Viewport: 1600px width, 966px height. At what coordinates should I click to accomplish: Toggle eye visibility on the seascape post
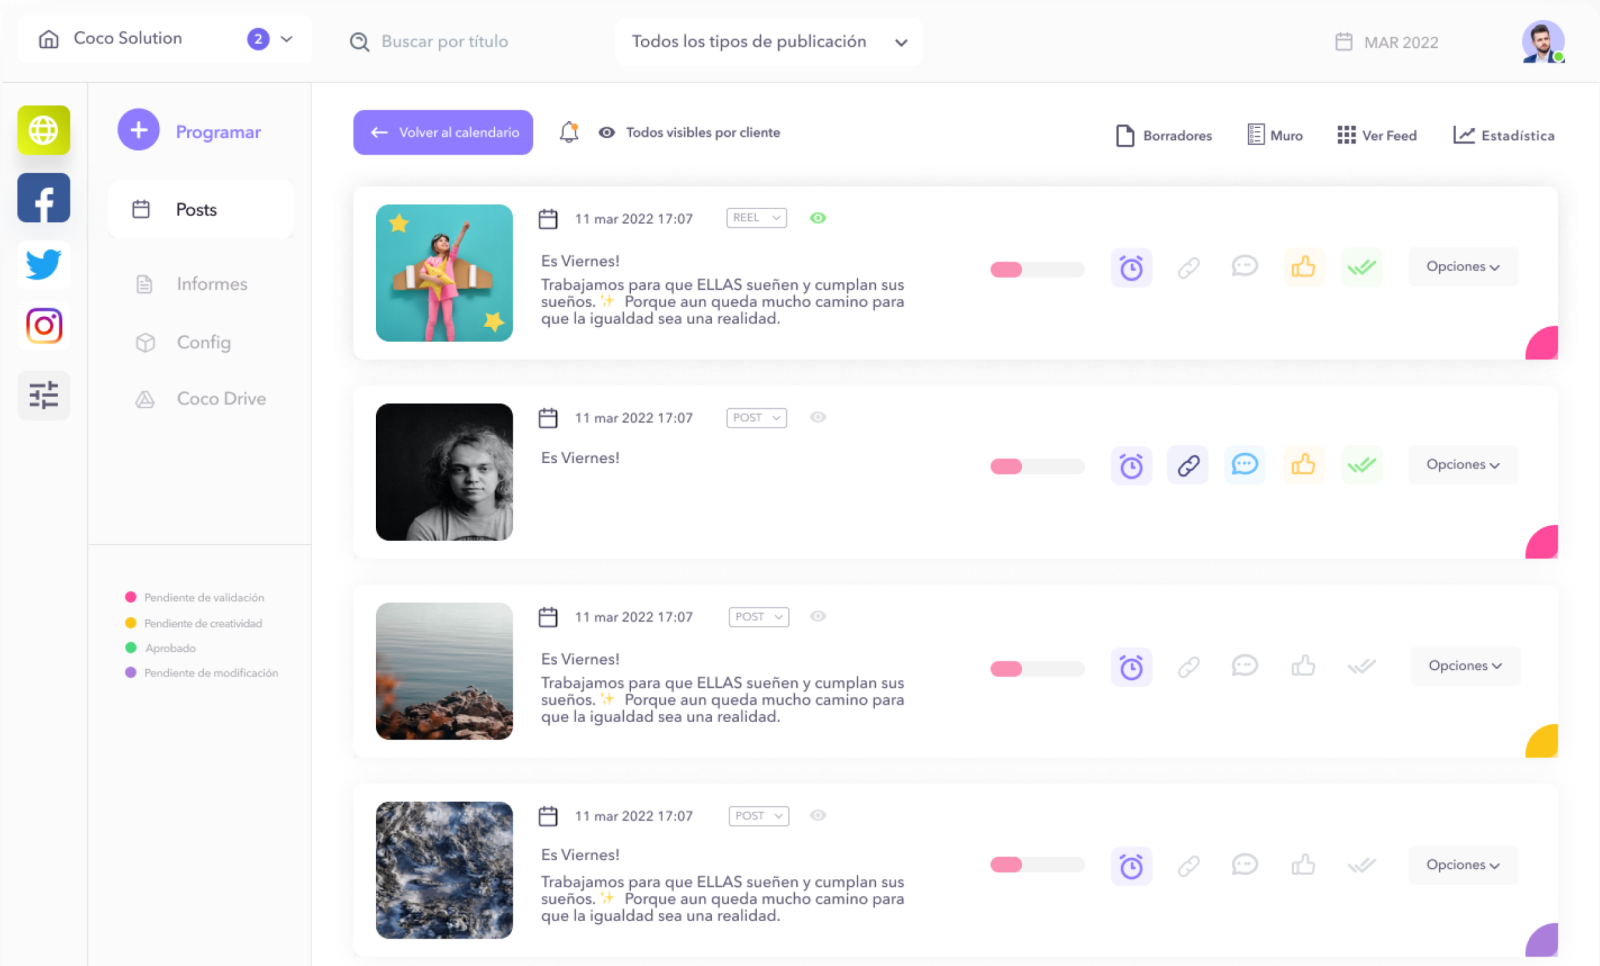point(818,616)
